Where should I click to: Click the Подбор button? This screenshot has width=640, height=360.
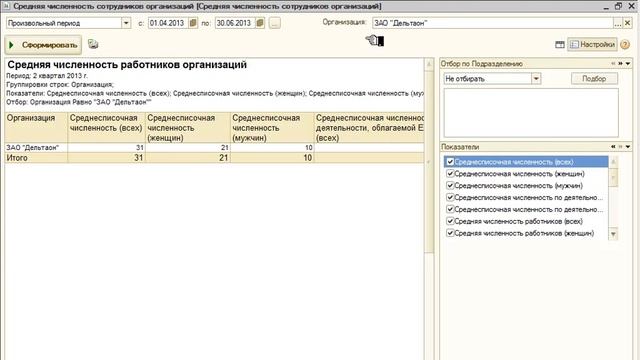[x=594, y=78]
